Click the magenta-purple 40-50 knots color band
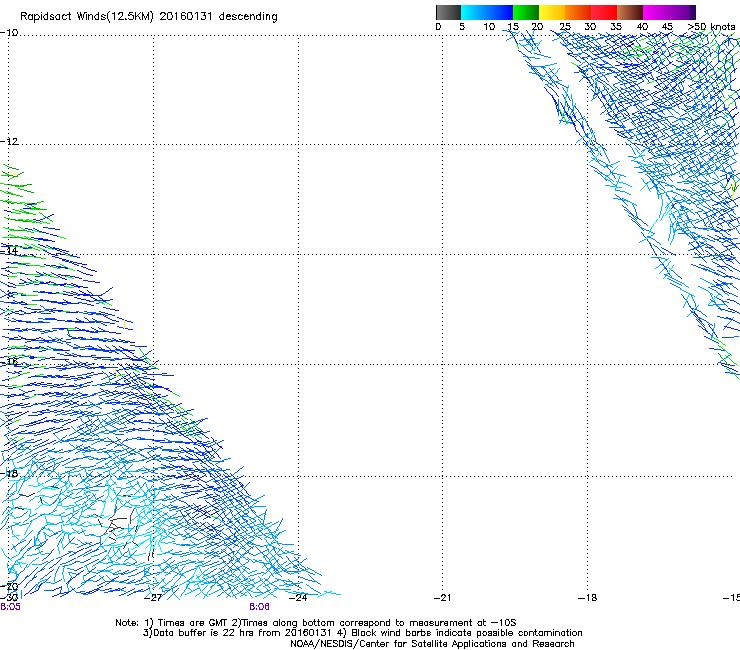Image resolution: width=740 pixels, height=650 pixels. (x=669, y=12)
